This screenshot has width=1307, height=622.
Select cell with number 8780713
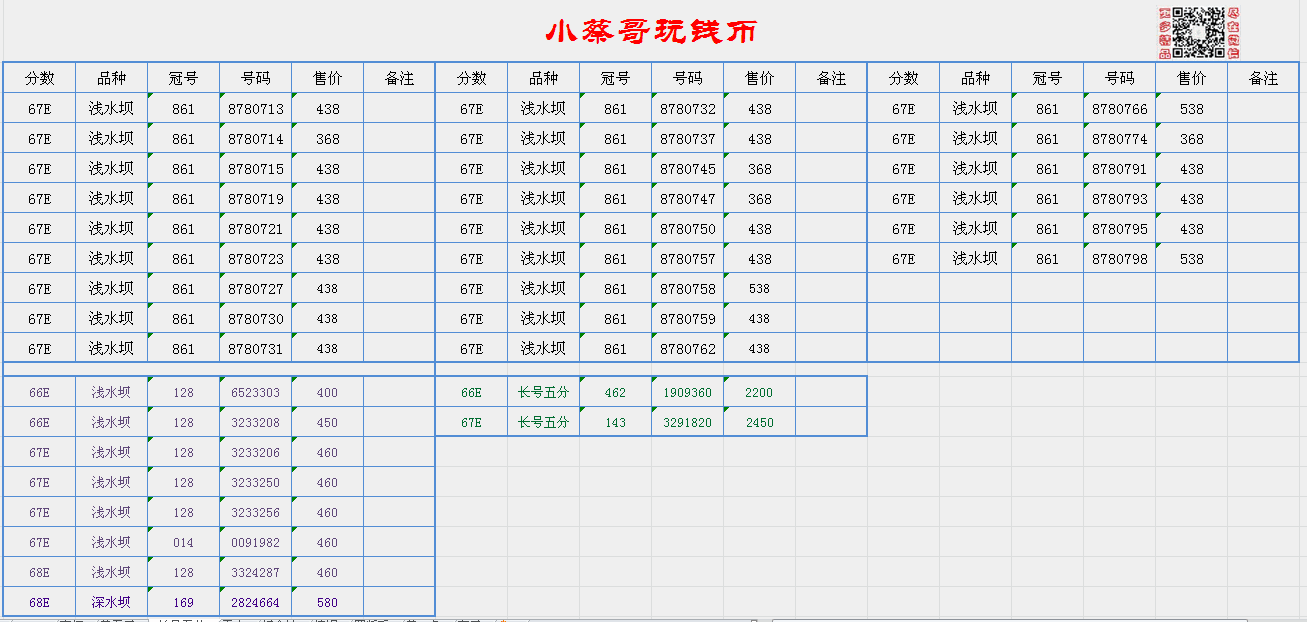pos(255,109)
